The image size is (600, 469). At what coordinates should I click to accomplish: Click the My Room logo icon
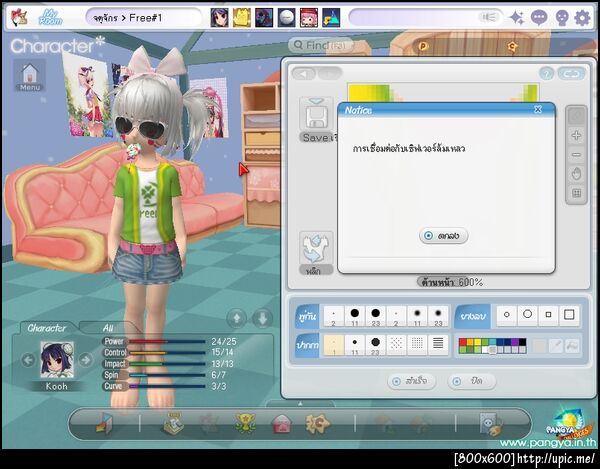pos(51,18)
